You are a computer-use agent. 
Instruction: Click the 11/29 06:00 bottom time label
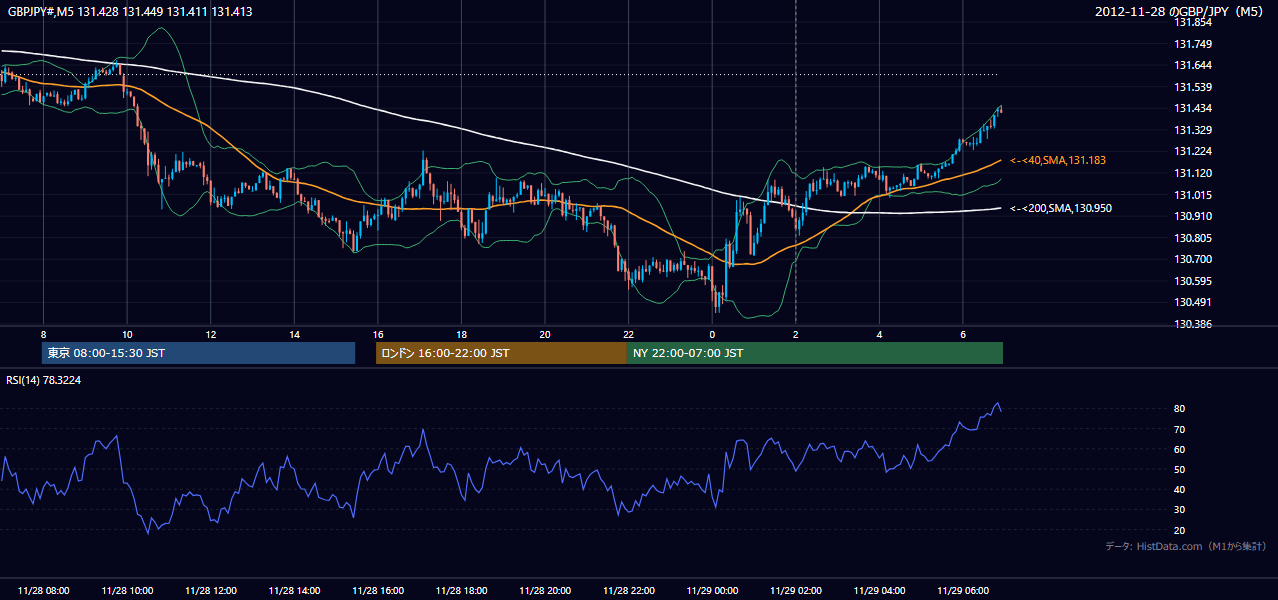(x=963, y=591)
